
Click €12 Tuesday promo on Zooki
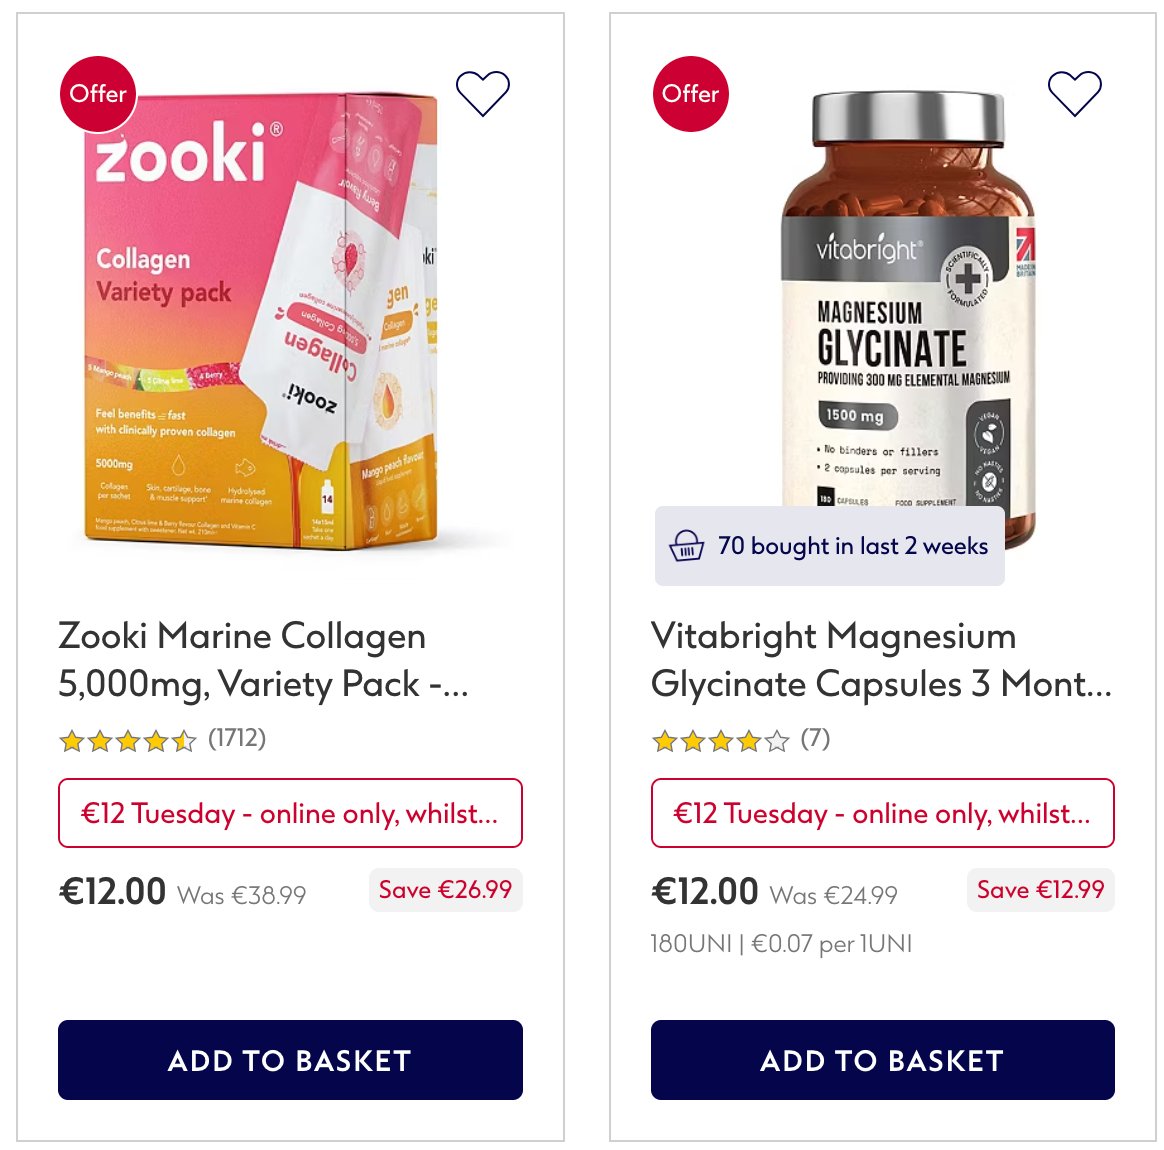(x=290, y=813)
